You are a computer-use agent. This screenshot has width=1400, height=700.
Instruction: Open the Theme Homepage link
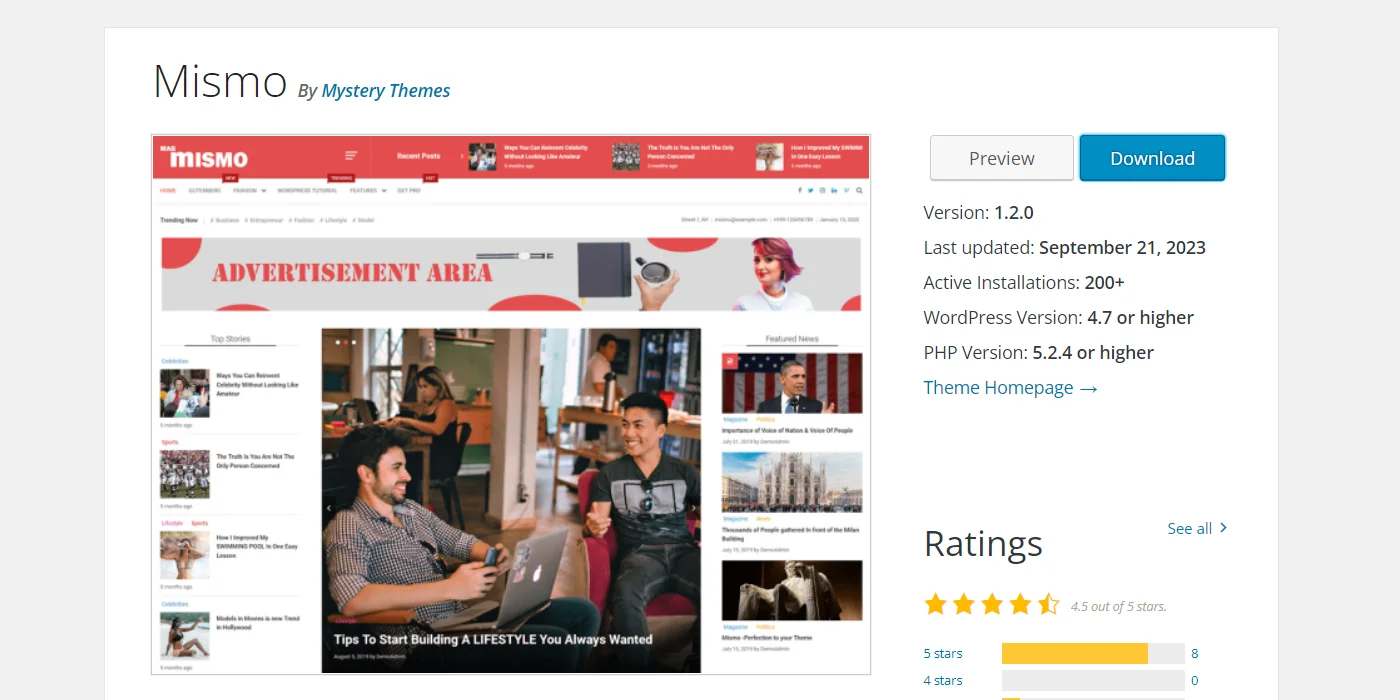coord(1010,388)
